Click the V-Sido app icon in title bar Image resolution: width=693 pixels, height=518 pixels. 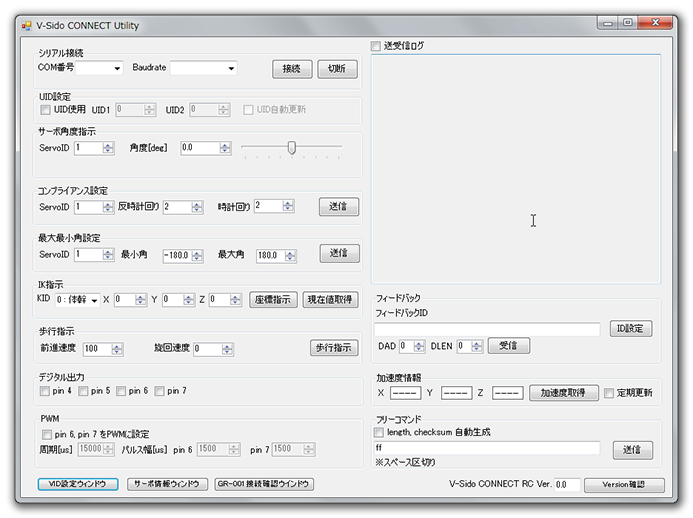point(28,25)
